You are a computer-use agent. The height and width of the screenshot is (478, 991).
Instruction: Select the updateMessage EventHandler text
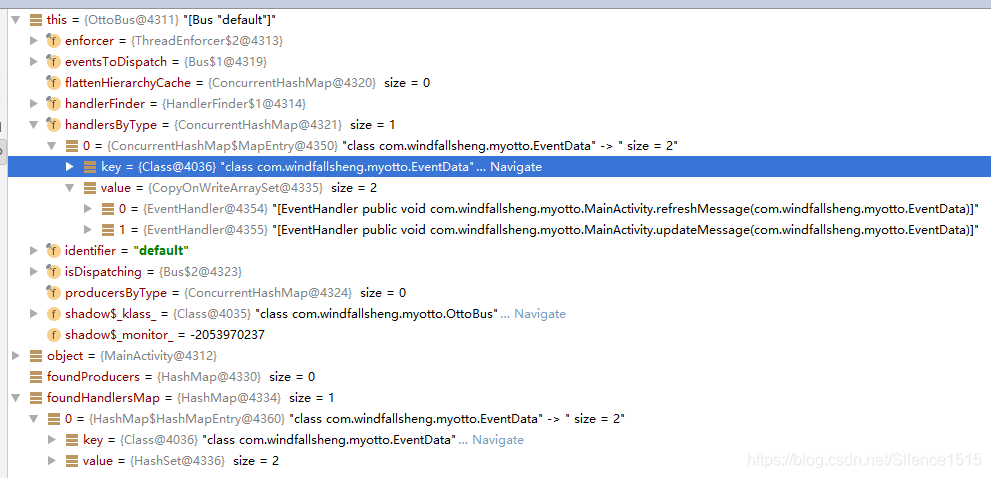626,230
